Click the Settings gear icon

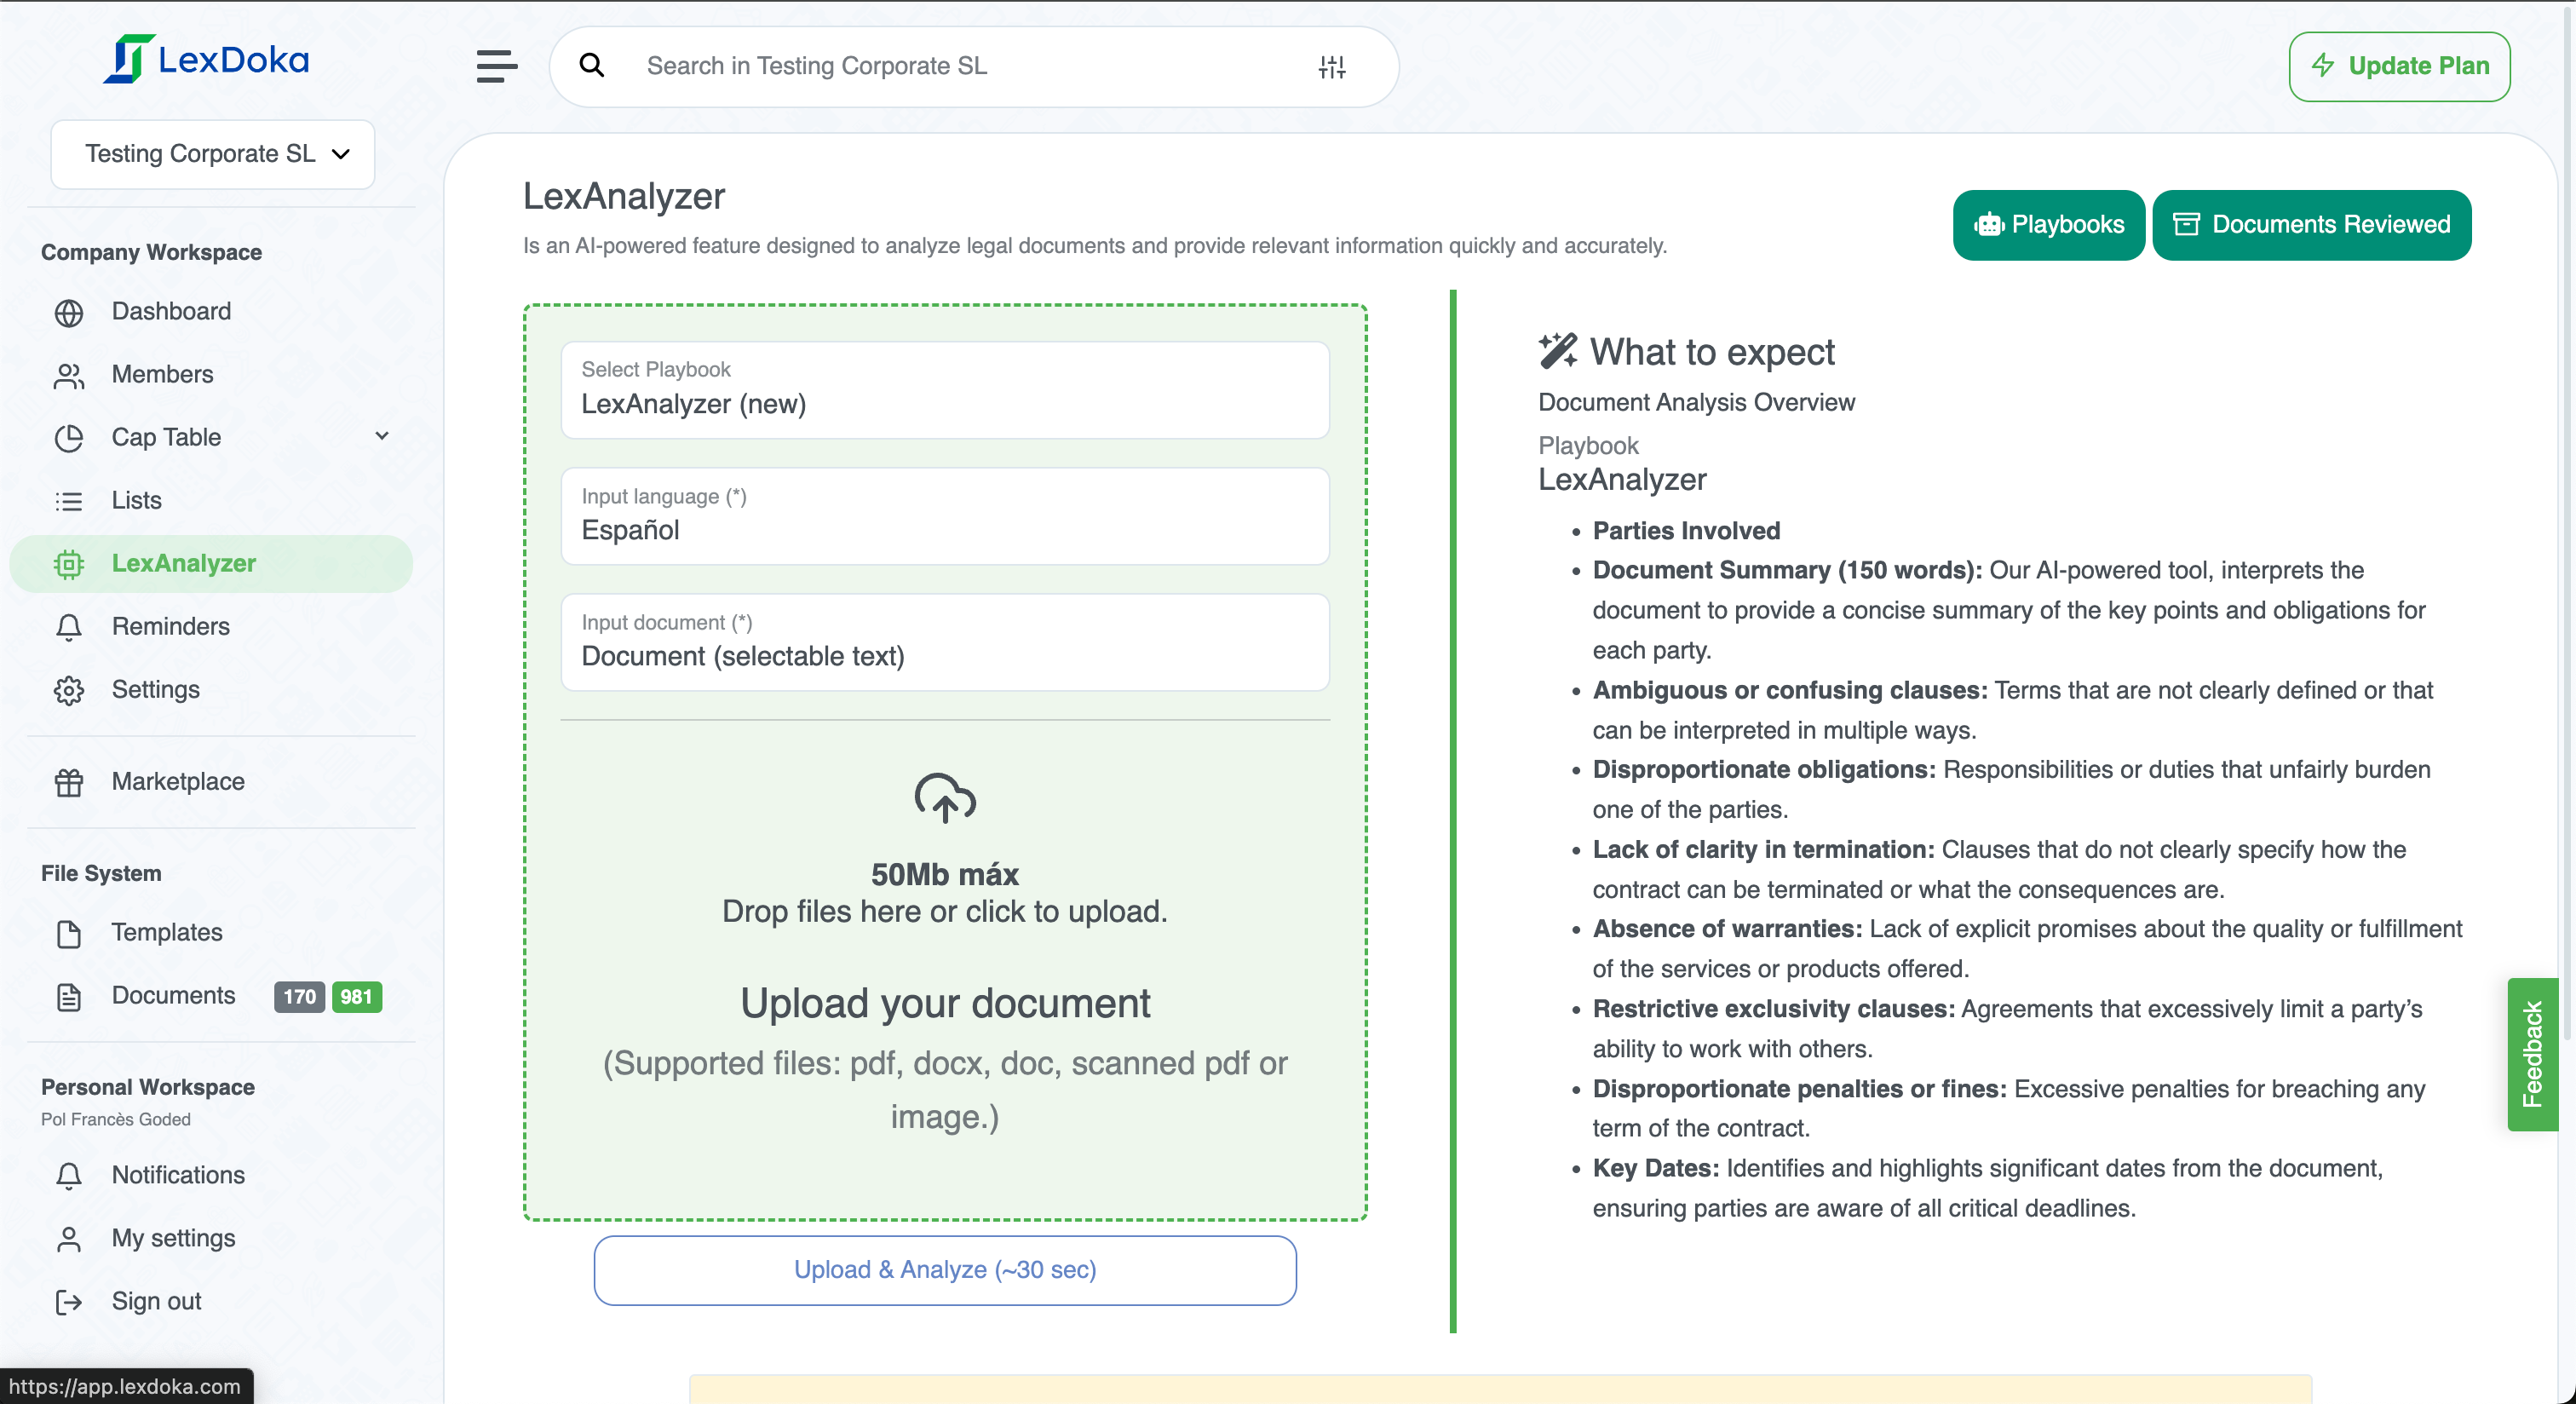69,690
